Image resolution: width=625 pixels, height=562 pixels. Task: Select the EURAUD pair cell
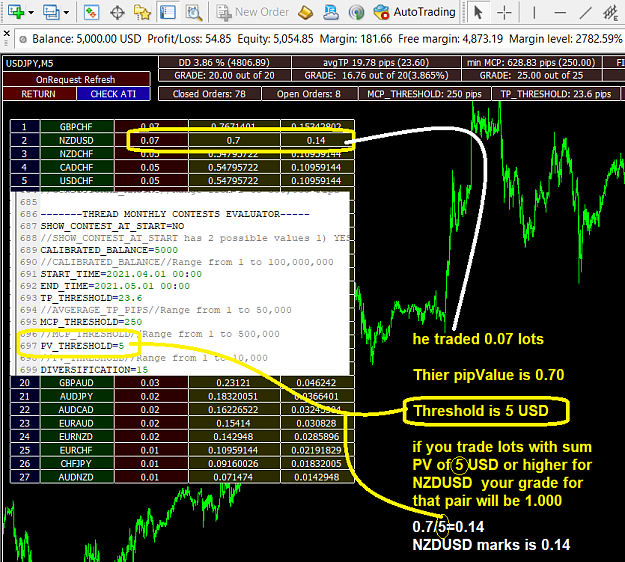pyautogui.click(x=77, y=423)
